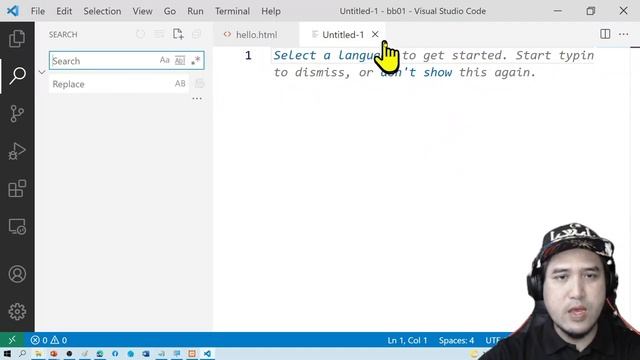Toggle search details with the ellipsis
Image resolution: width=640 pixels, height=360 pixels.
[197, 98]
